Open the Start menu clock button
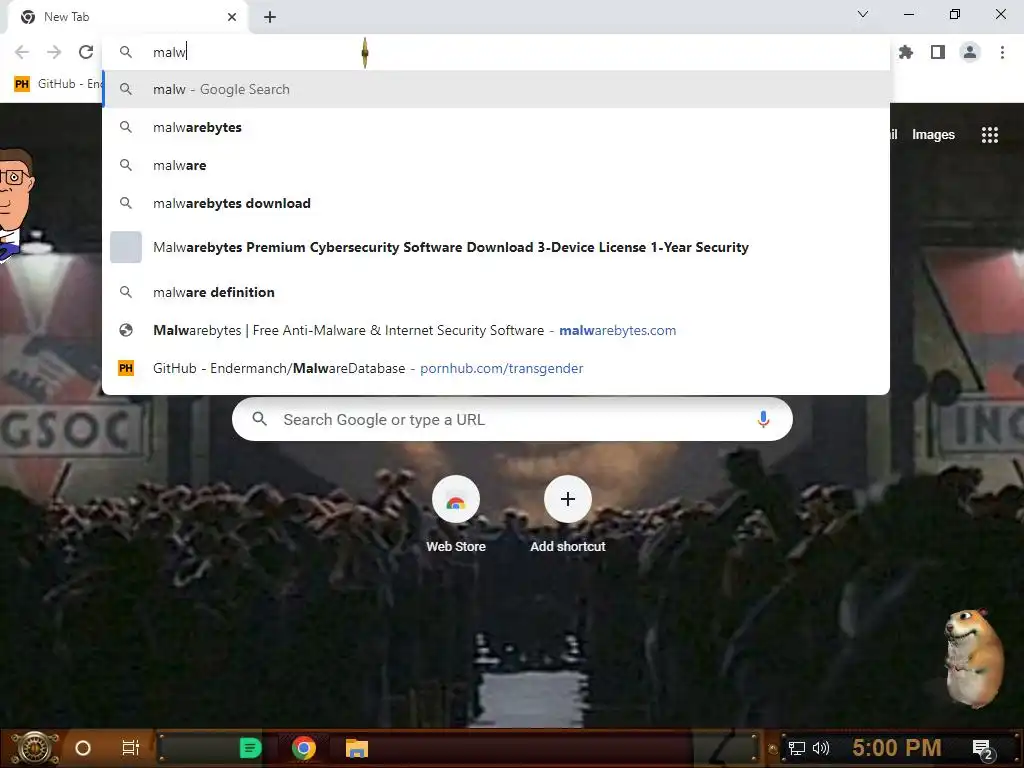 pyautogui.click(x=34, y=748)
